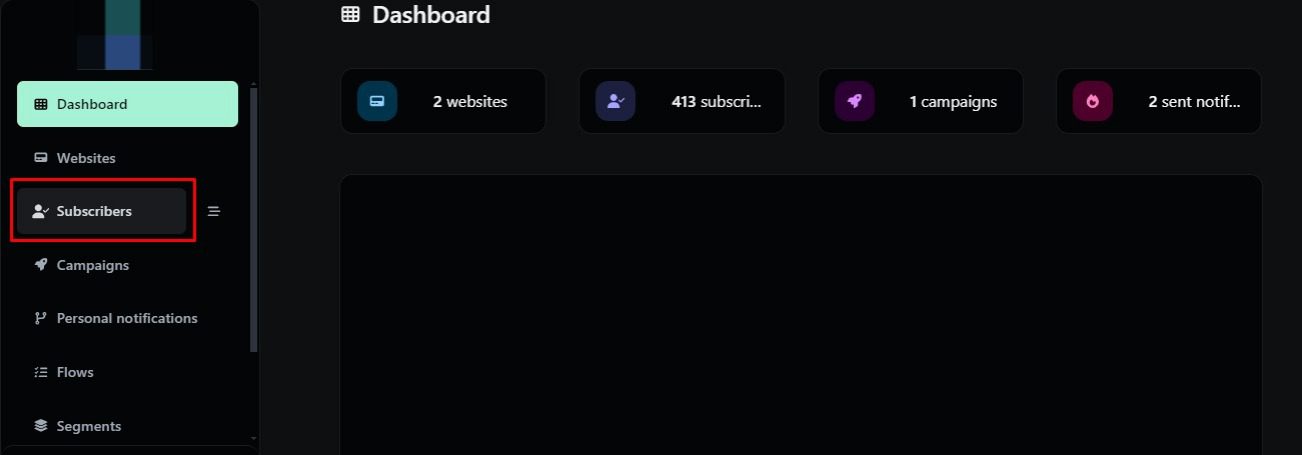This screenshot has height=455, width=1302.
Task: Click the fire icon in sent notifications card
Action: 1092,101
